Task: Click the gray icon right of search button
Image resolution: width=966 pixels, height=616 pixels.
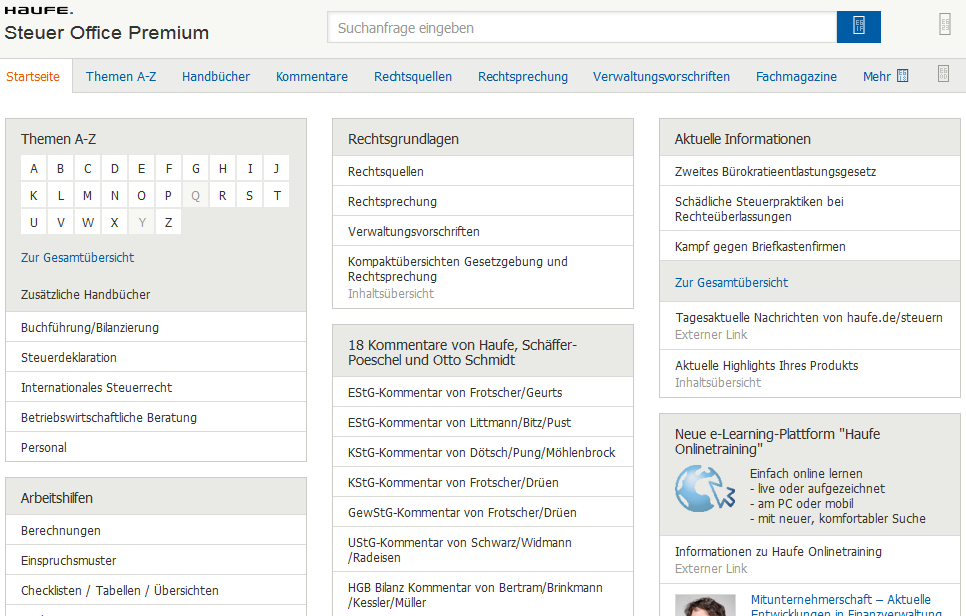Action: point(944,25)
